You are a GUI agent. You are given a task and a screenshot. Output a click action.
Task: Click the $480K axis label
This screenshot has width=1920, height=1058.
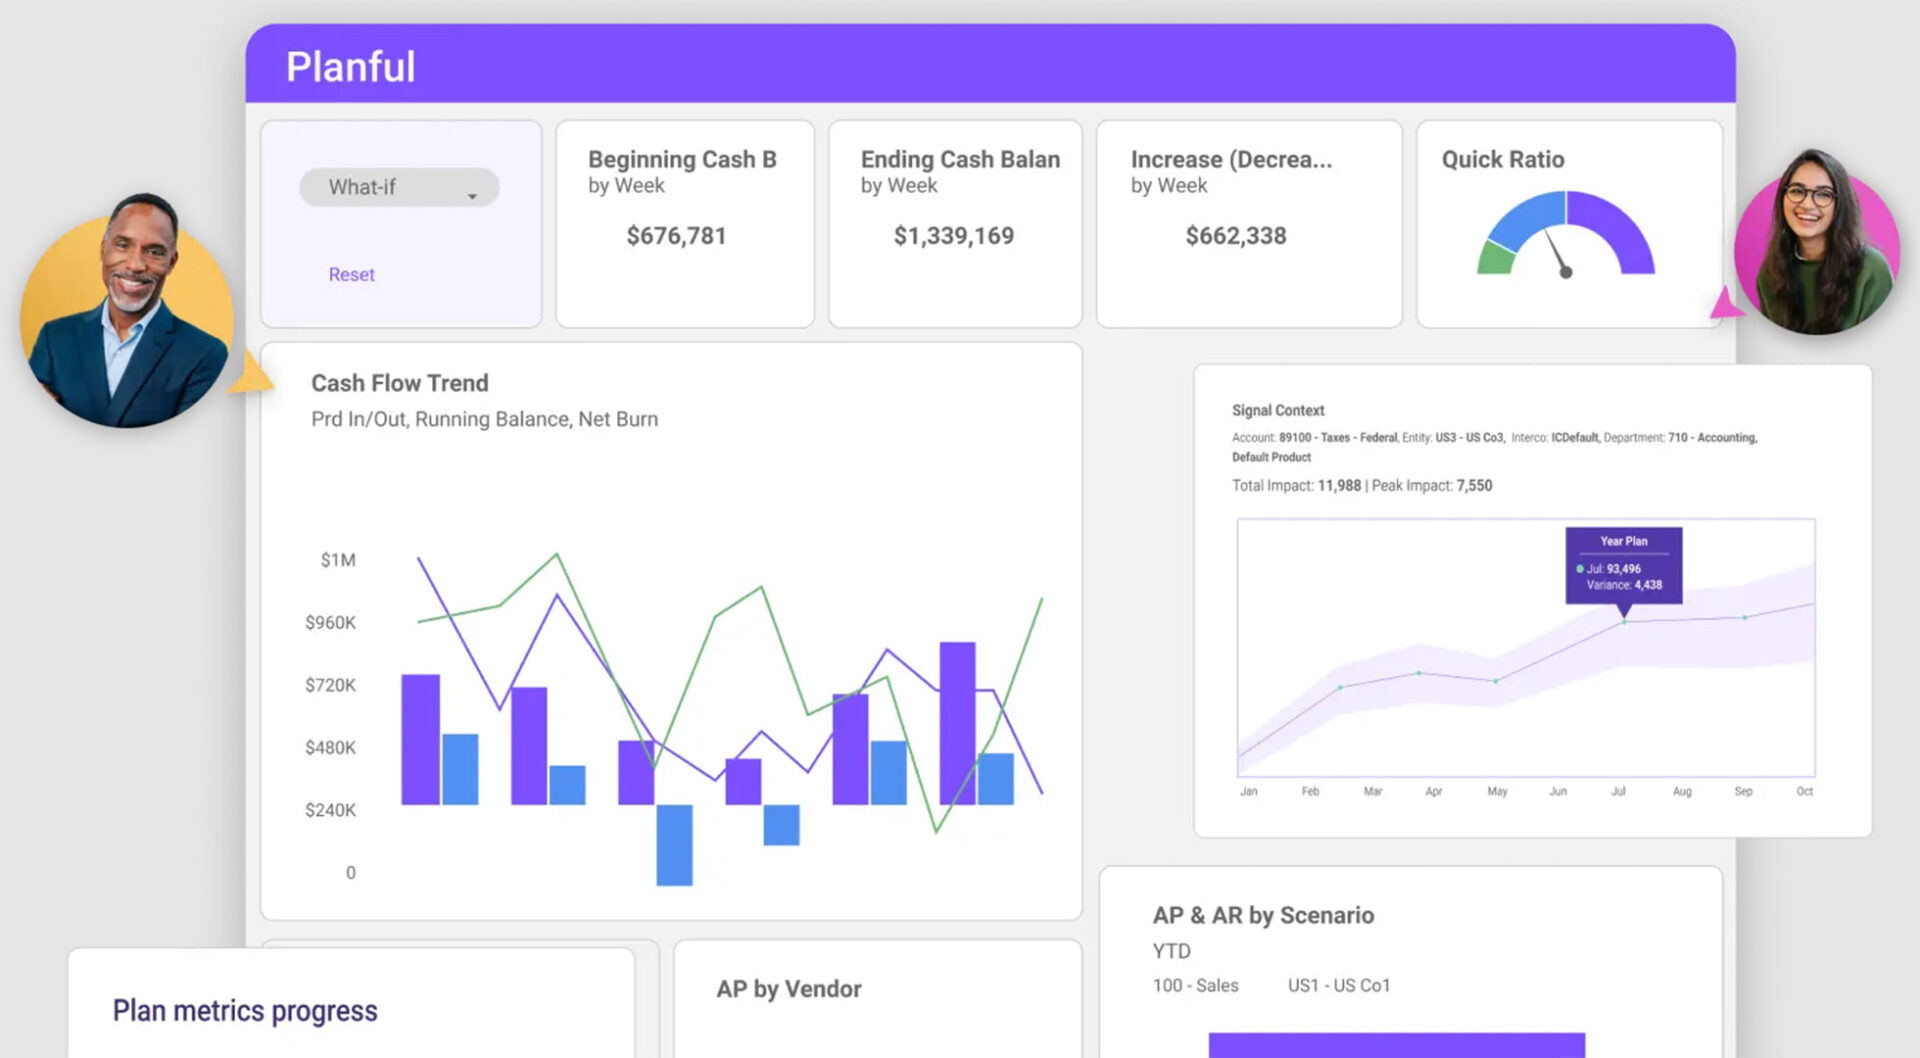(x=330, y=747)
